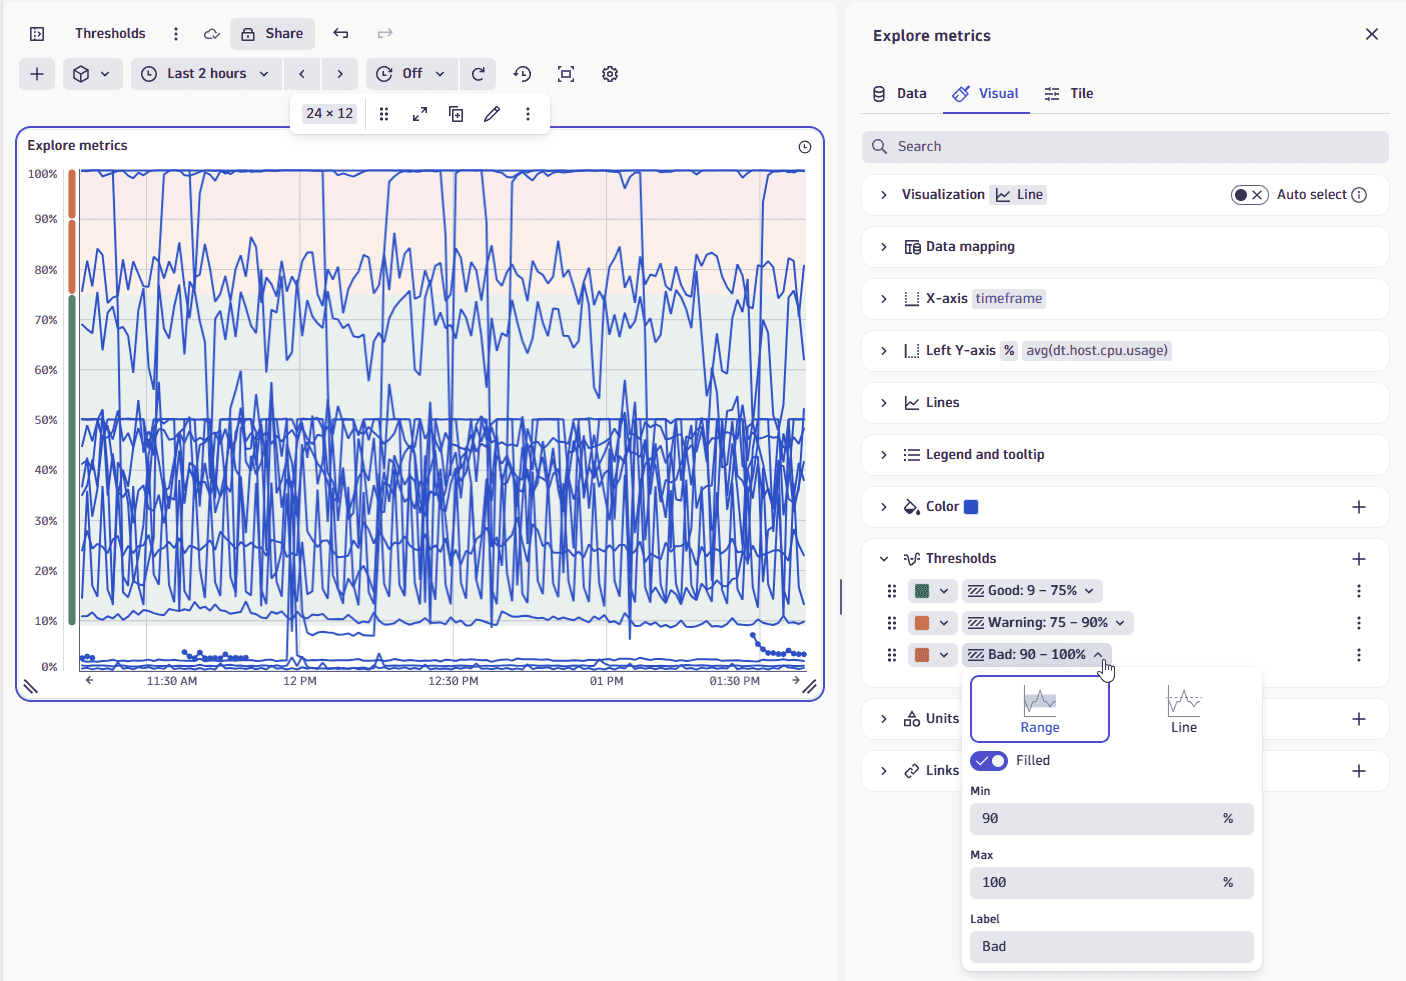Click the Min value field

click(1112, 819)
